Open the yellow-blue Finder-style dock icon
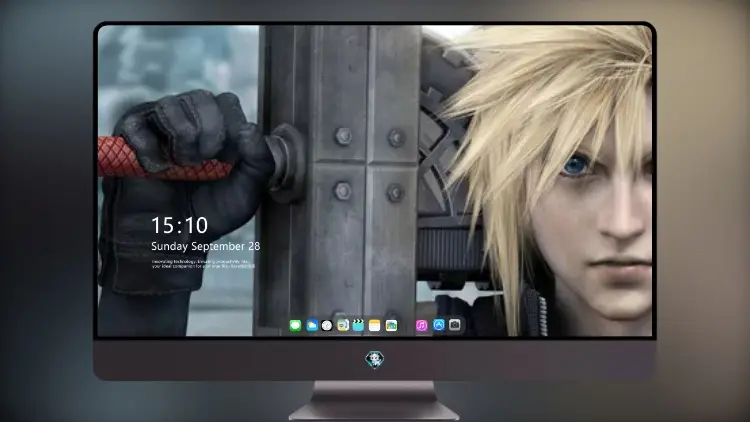Image resolution: width=750 pixels, height=422 pixels. (343, 326)
